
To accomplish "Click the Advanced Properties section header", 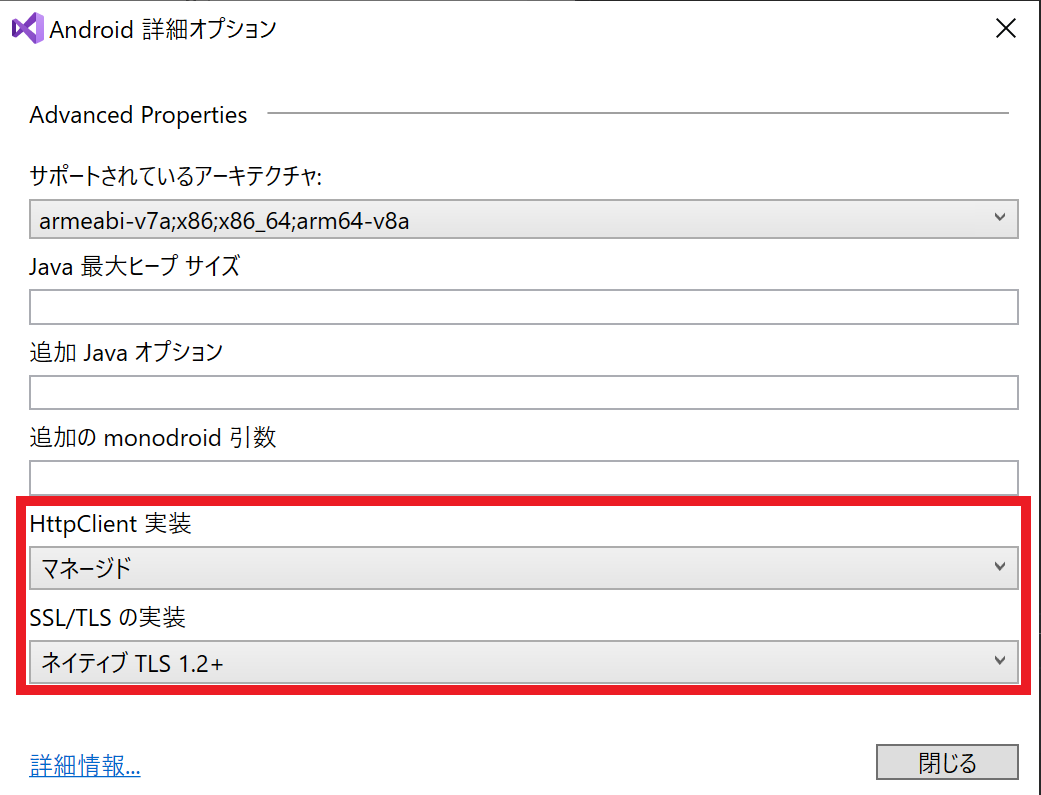I will tap(138, 115).
